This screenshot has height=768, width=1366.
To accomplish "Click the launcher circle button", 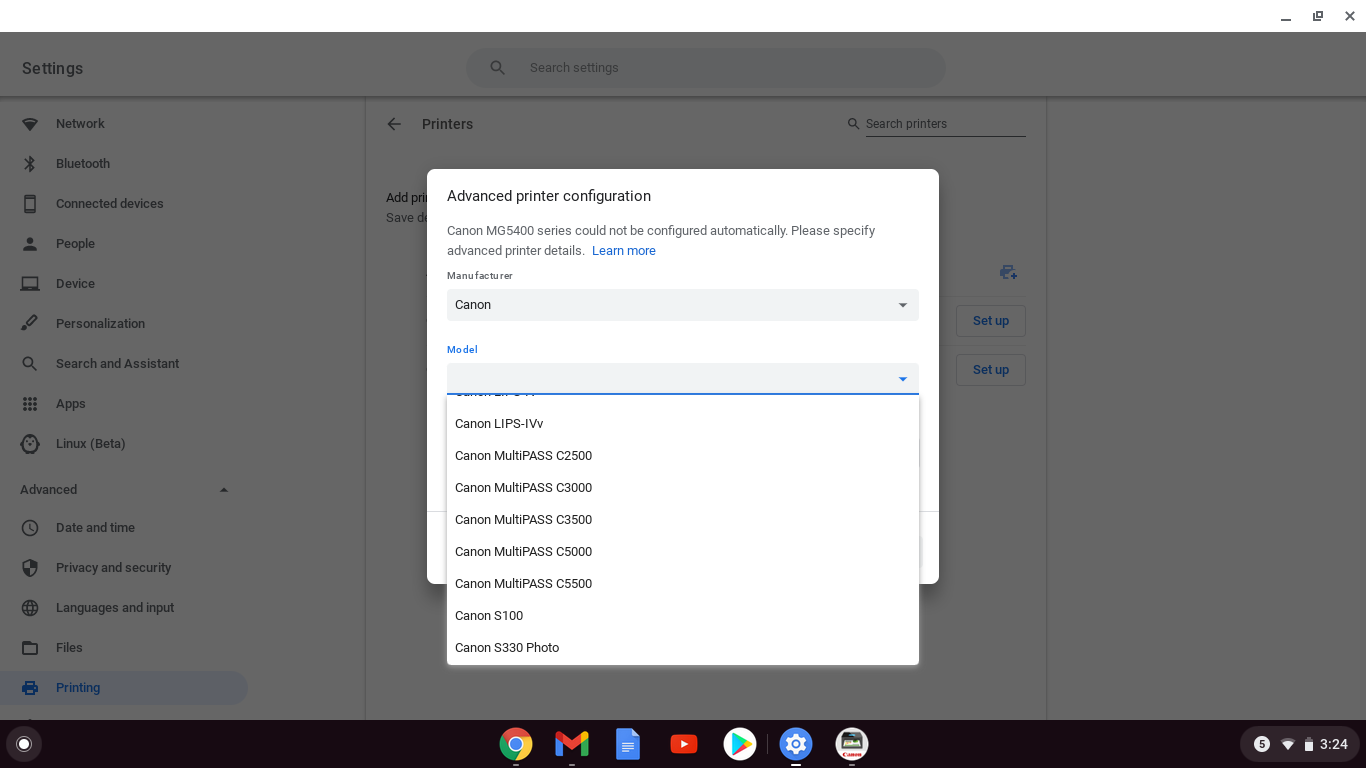I will [24, 744].
